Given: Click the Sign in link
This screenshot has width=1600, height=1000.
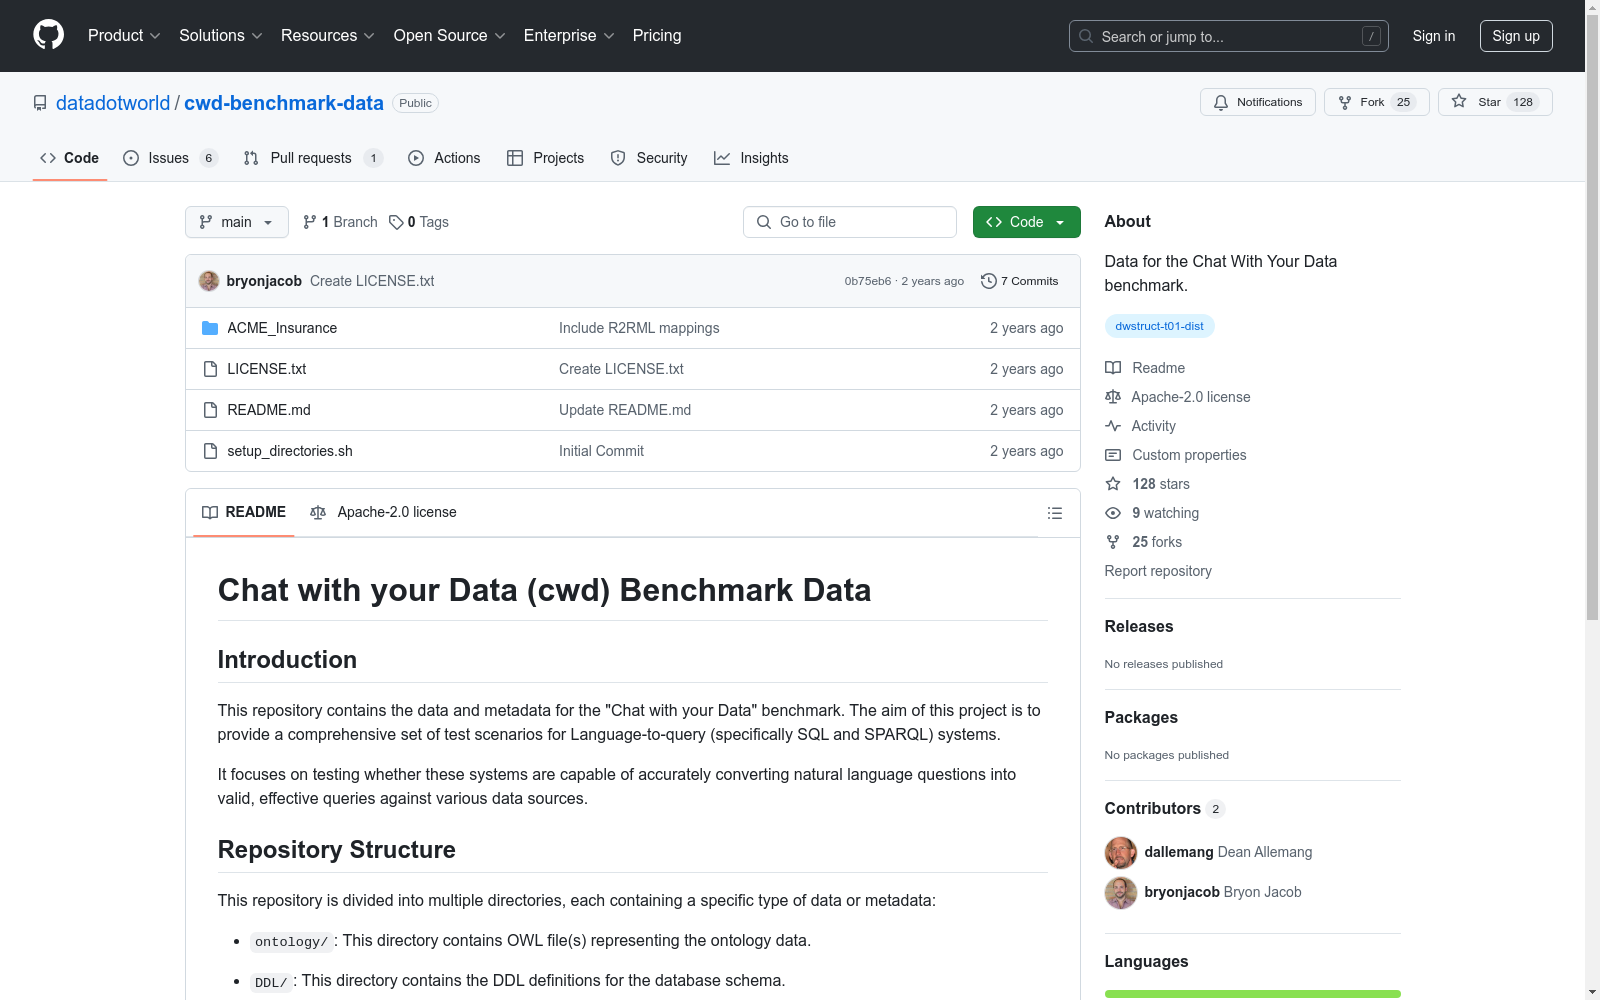Looking at the screenshot, I should tap(1434, 36).
